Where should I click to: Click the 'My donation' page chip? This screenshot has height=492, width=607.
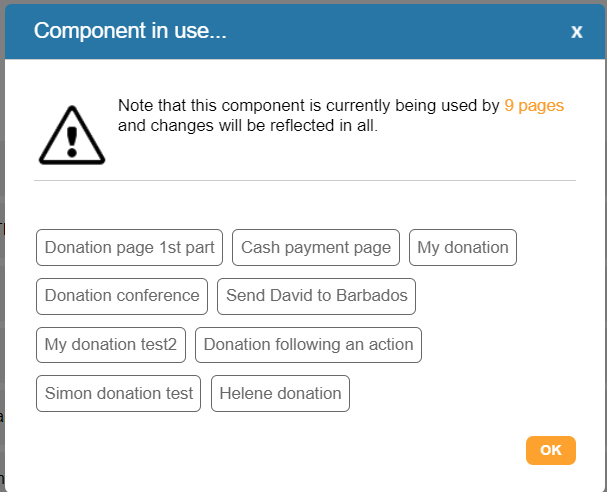point(463,247)
